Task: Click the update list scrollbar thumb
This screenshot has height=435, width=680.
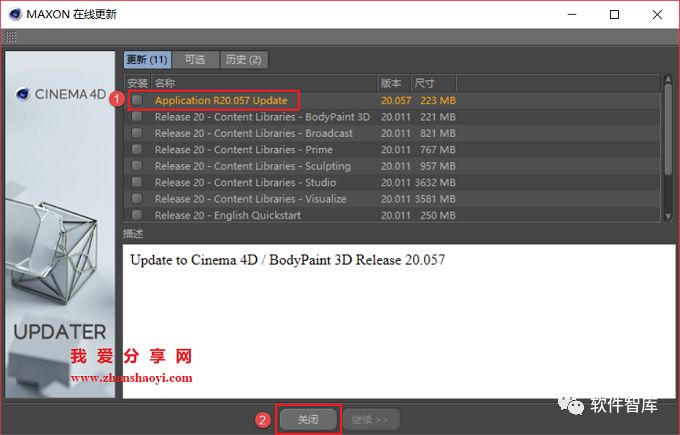Action: tap(668, 129)
